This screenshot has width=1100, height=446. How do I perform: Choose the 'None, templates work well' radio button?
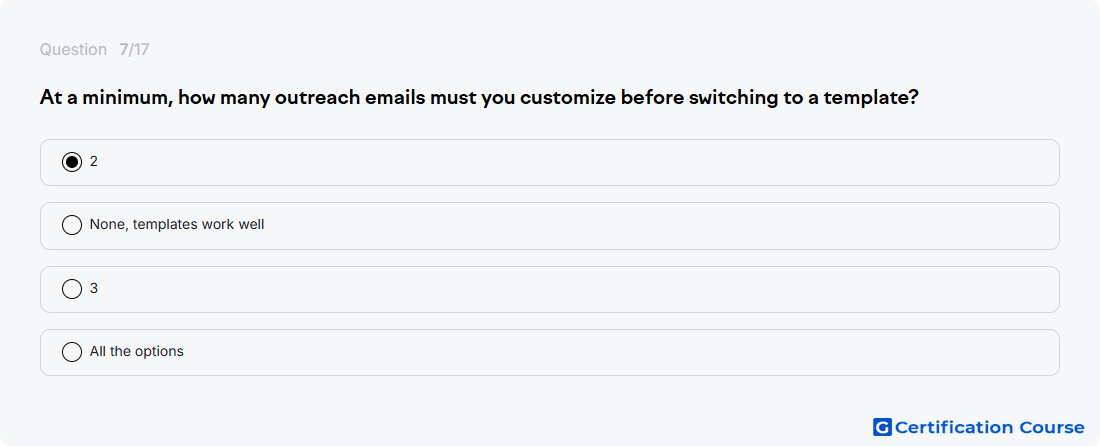tap(72, 225)
